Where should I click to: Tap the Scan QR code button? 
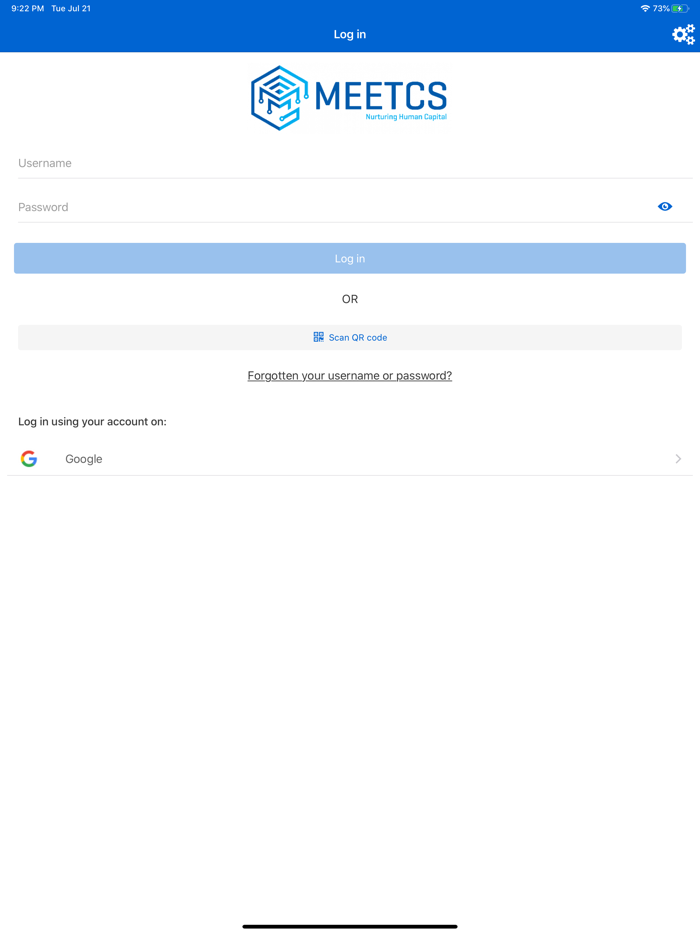350,337
